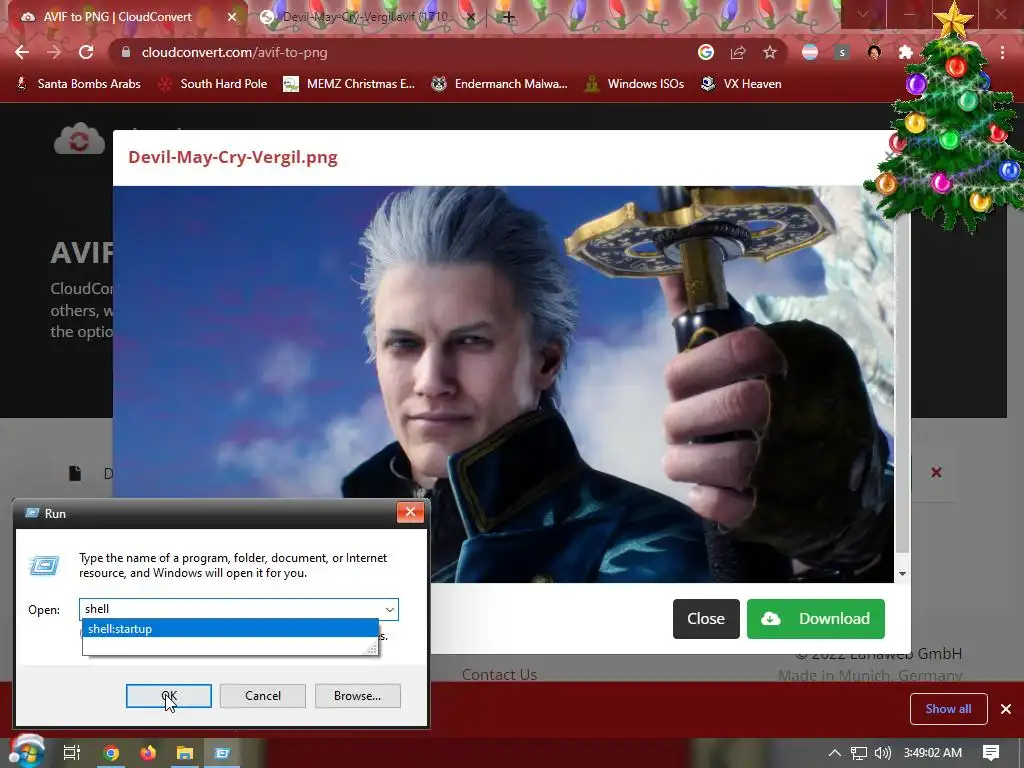
Task: Dismiss the downloads bar with X
Action: (x=1006, y=709)
